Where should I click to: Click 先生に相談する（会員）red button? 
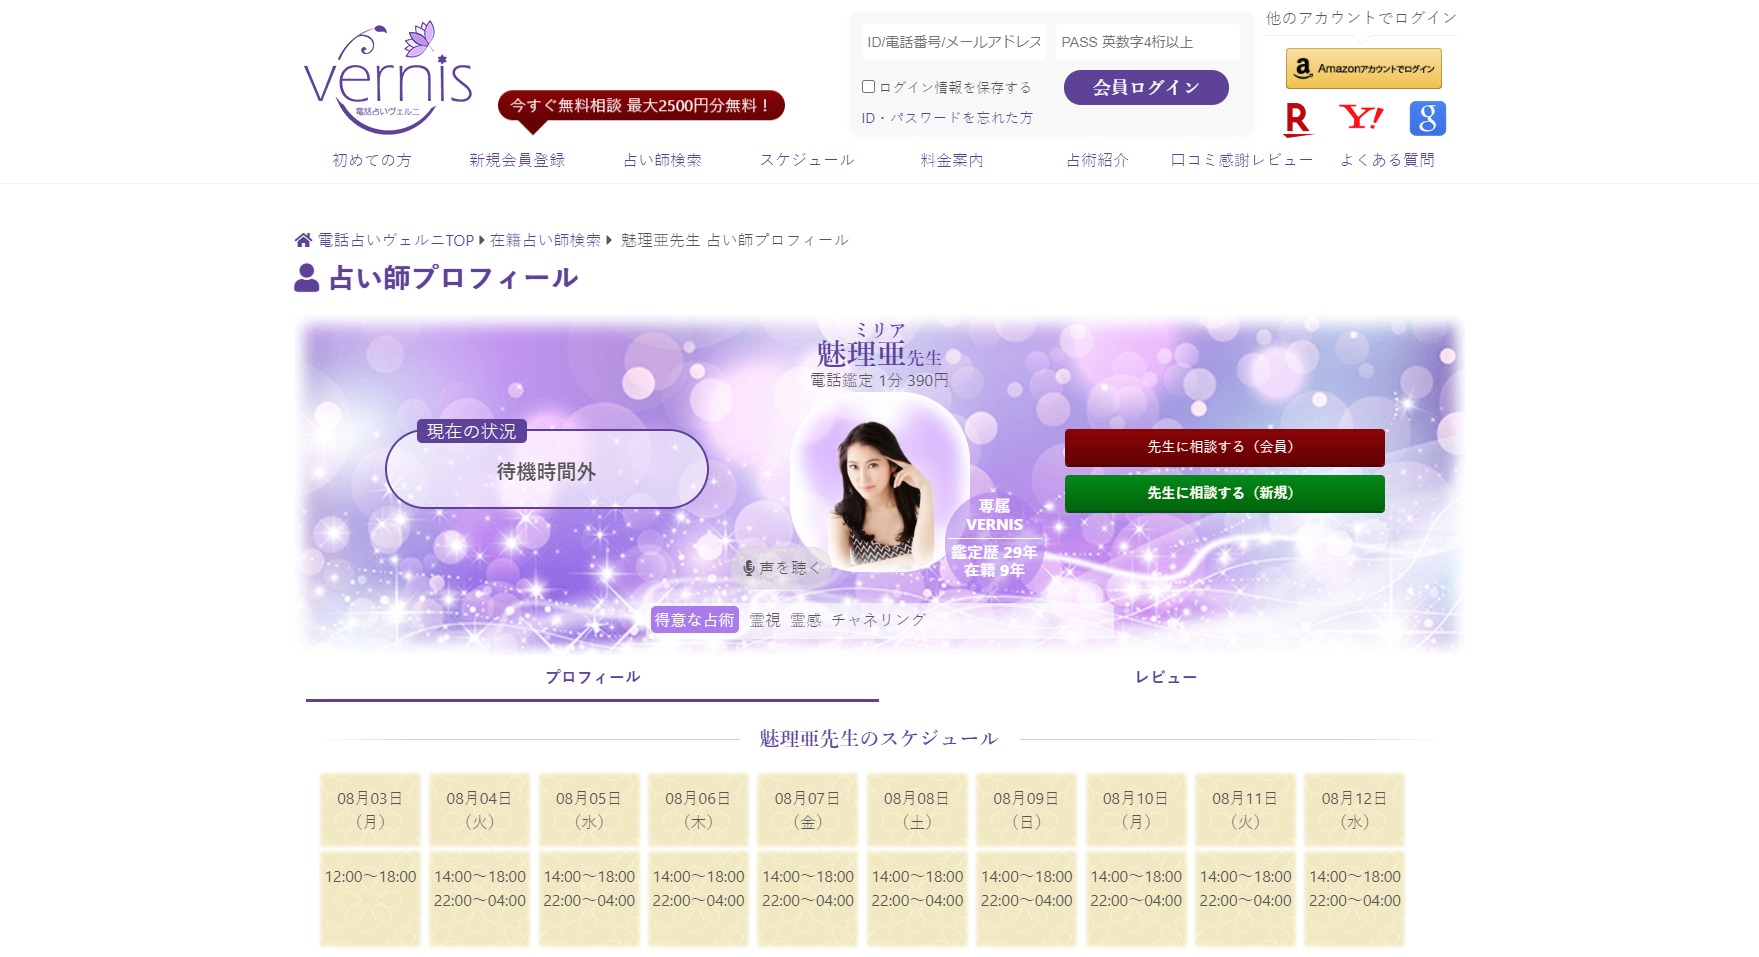click(x=1224, y=447)
